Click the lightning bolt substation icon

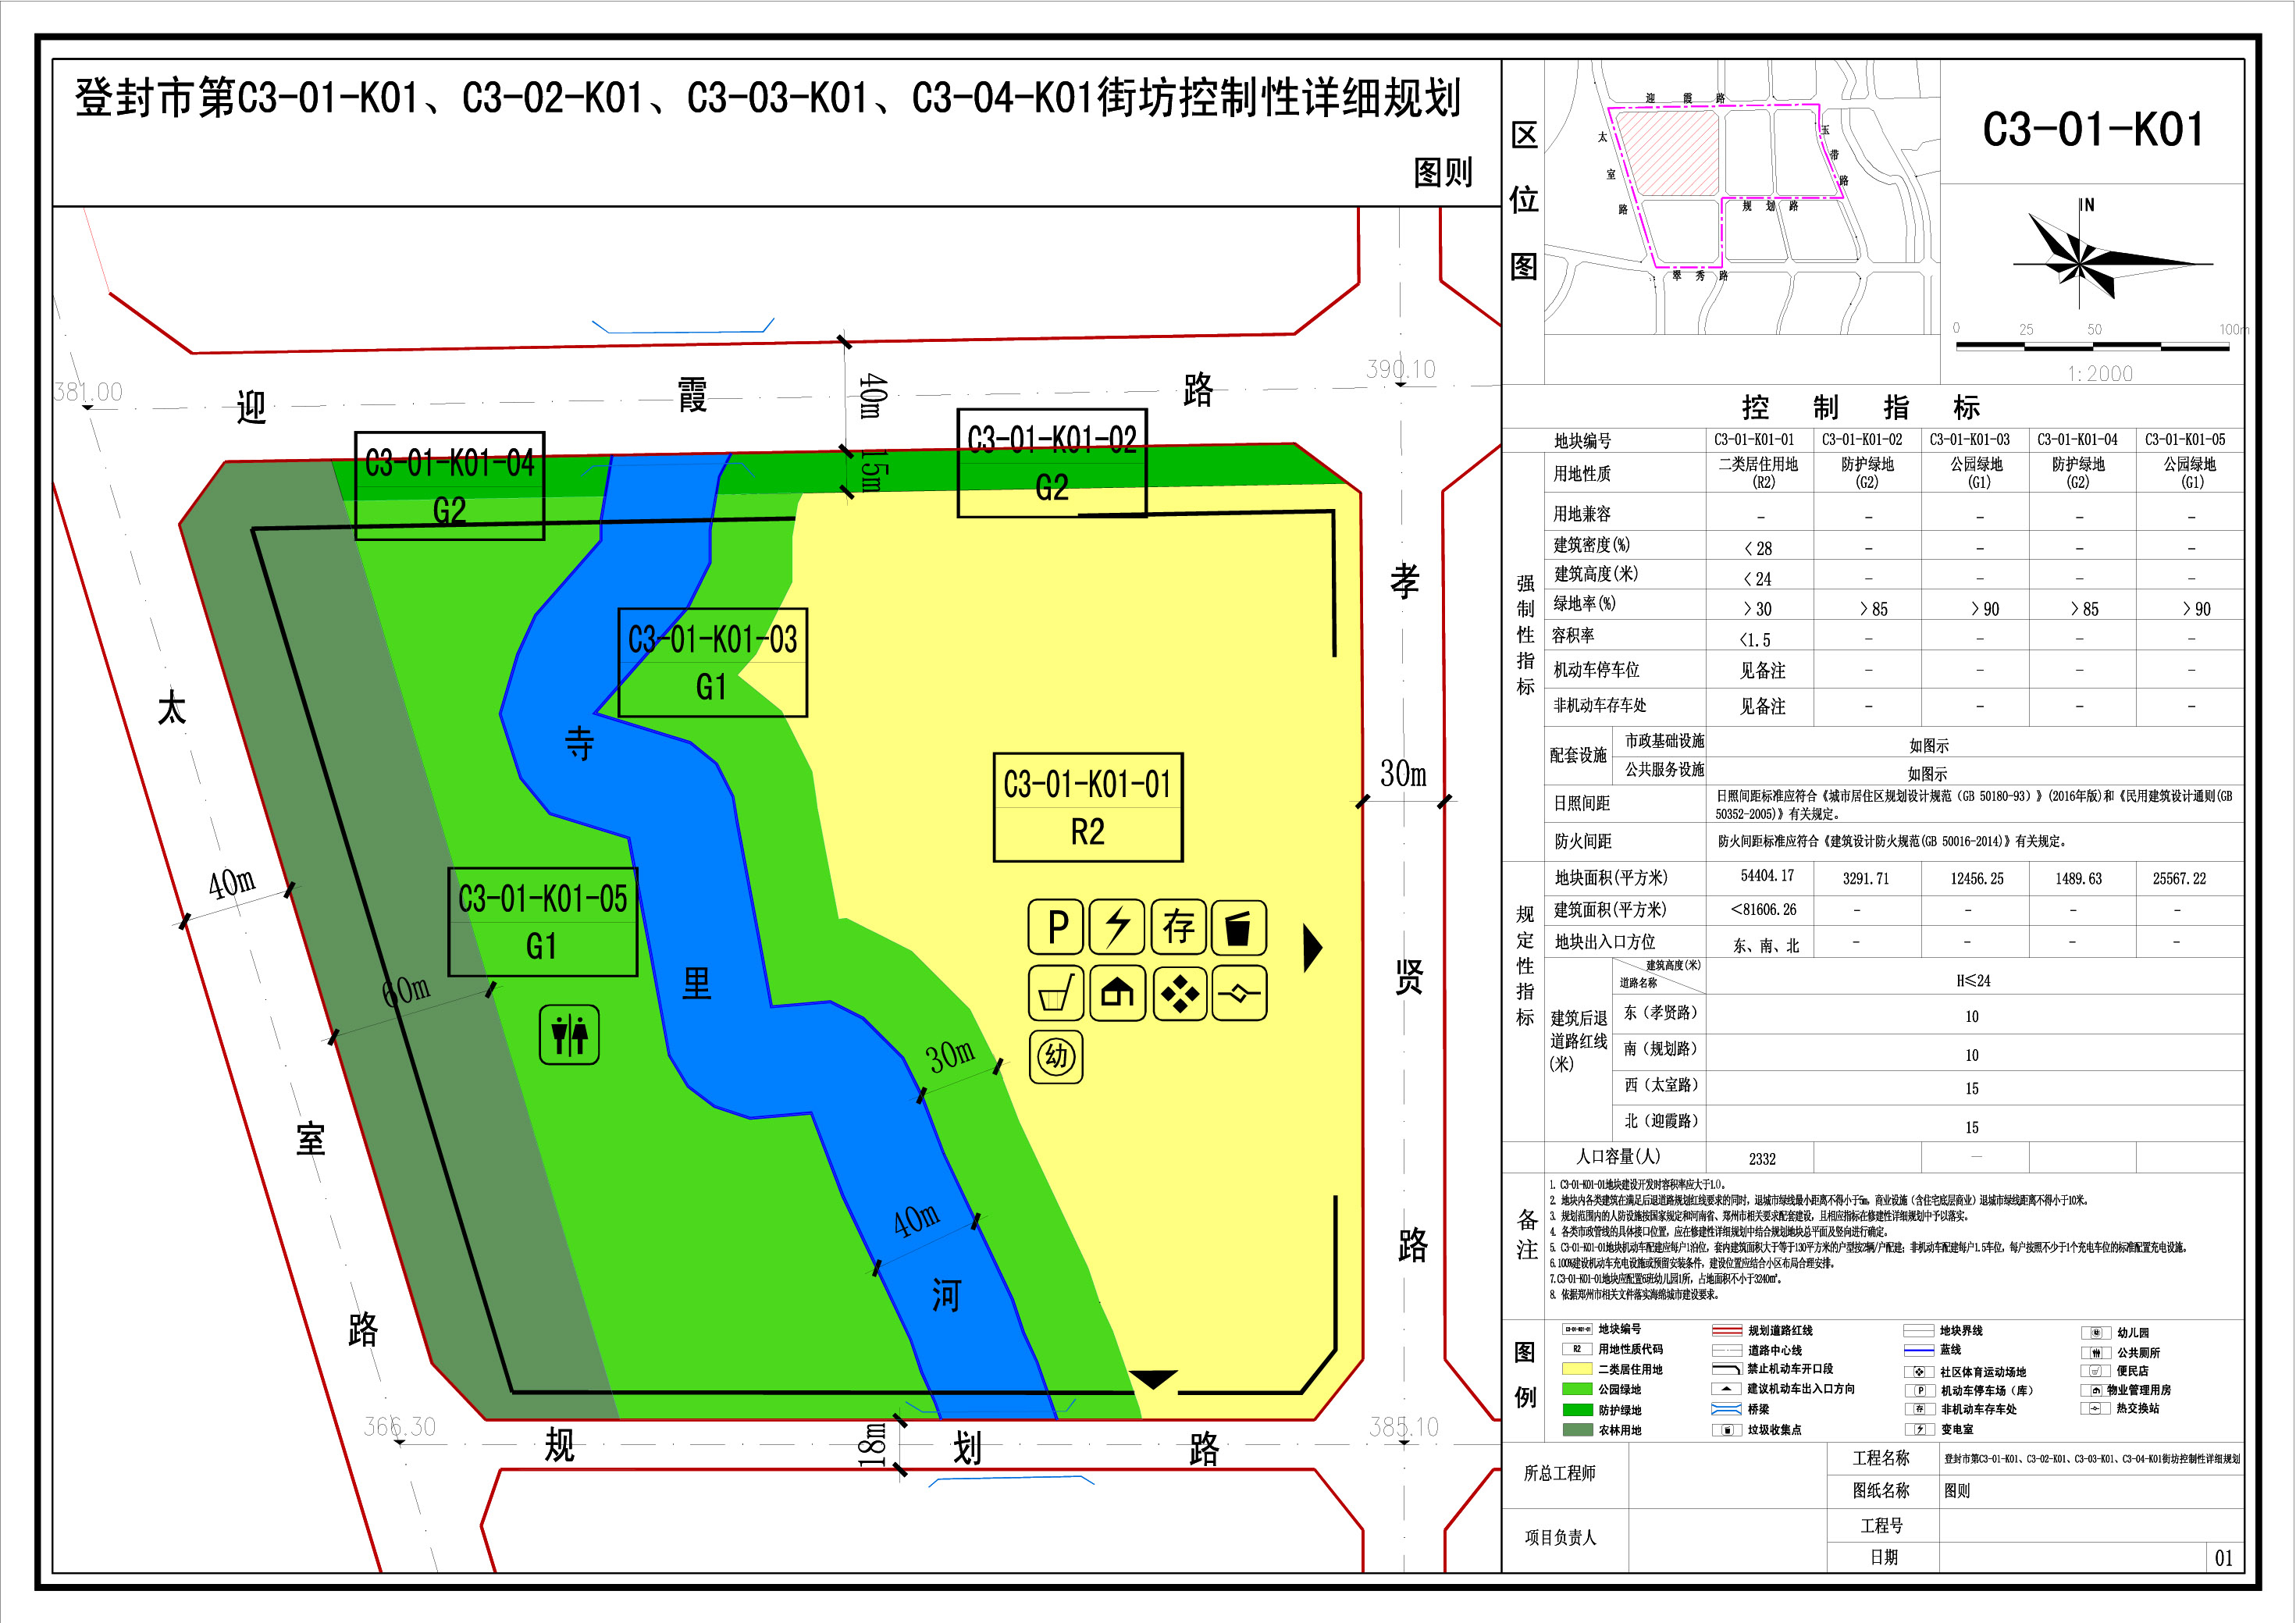pos(1117,927)
